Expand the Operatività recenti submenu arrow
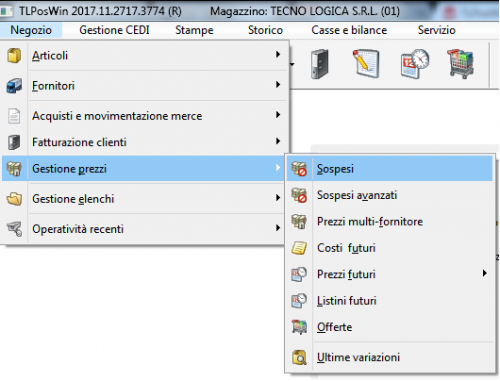The width and height of the screenshot is (500, 381). tap(278, 228)
